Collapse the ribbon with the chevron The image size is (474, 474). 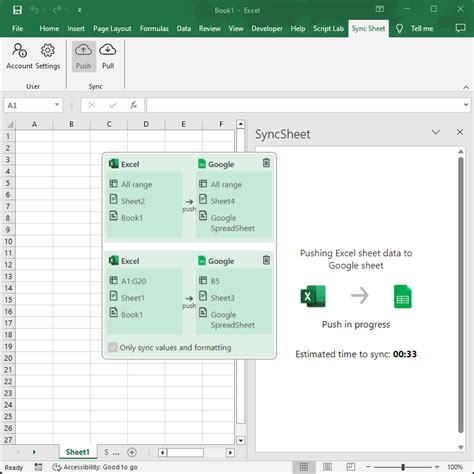pyautogui.click(x=466, y=87)
